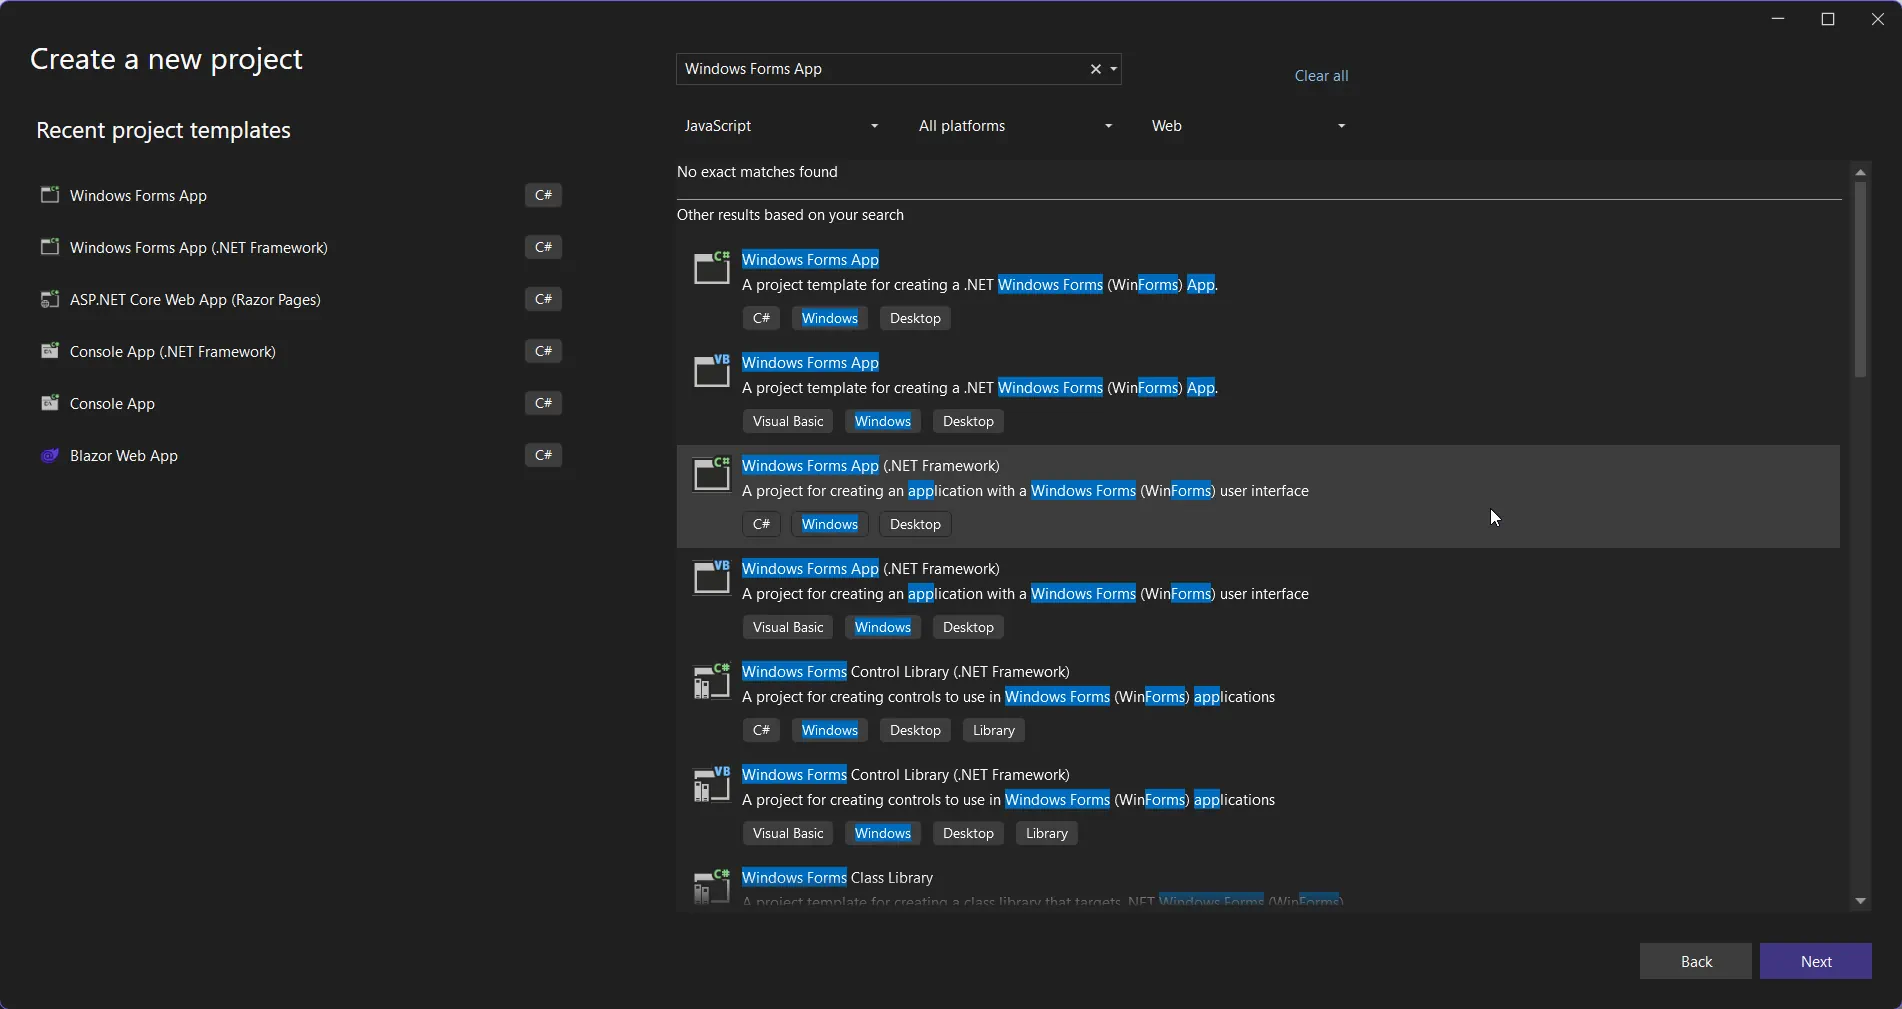The image size is (1902, 1009).
Task: Choose Console App from recent templates
Action: pos(112,404)
